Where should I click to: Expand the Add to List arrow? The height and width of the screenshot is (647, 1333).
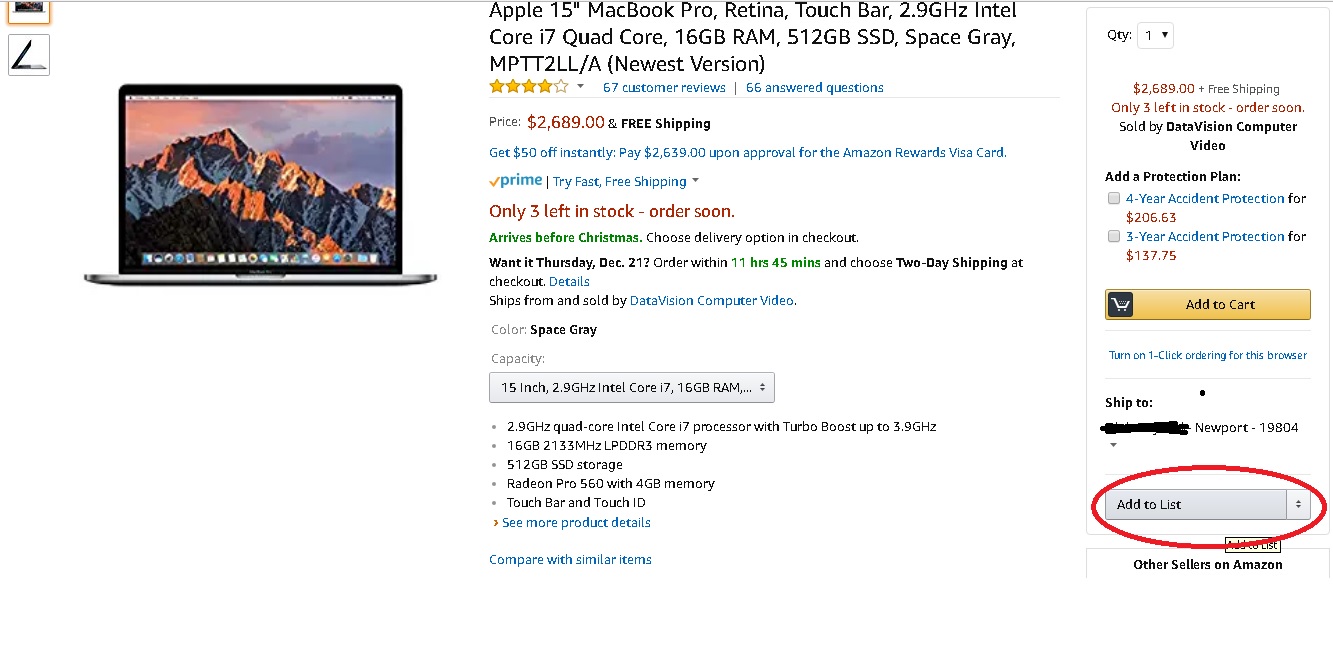[1298, 504]
